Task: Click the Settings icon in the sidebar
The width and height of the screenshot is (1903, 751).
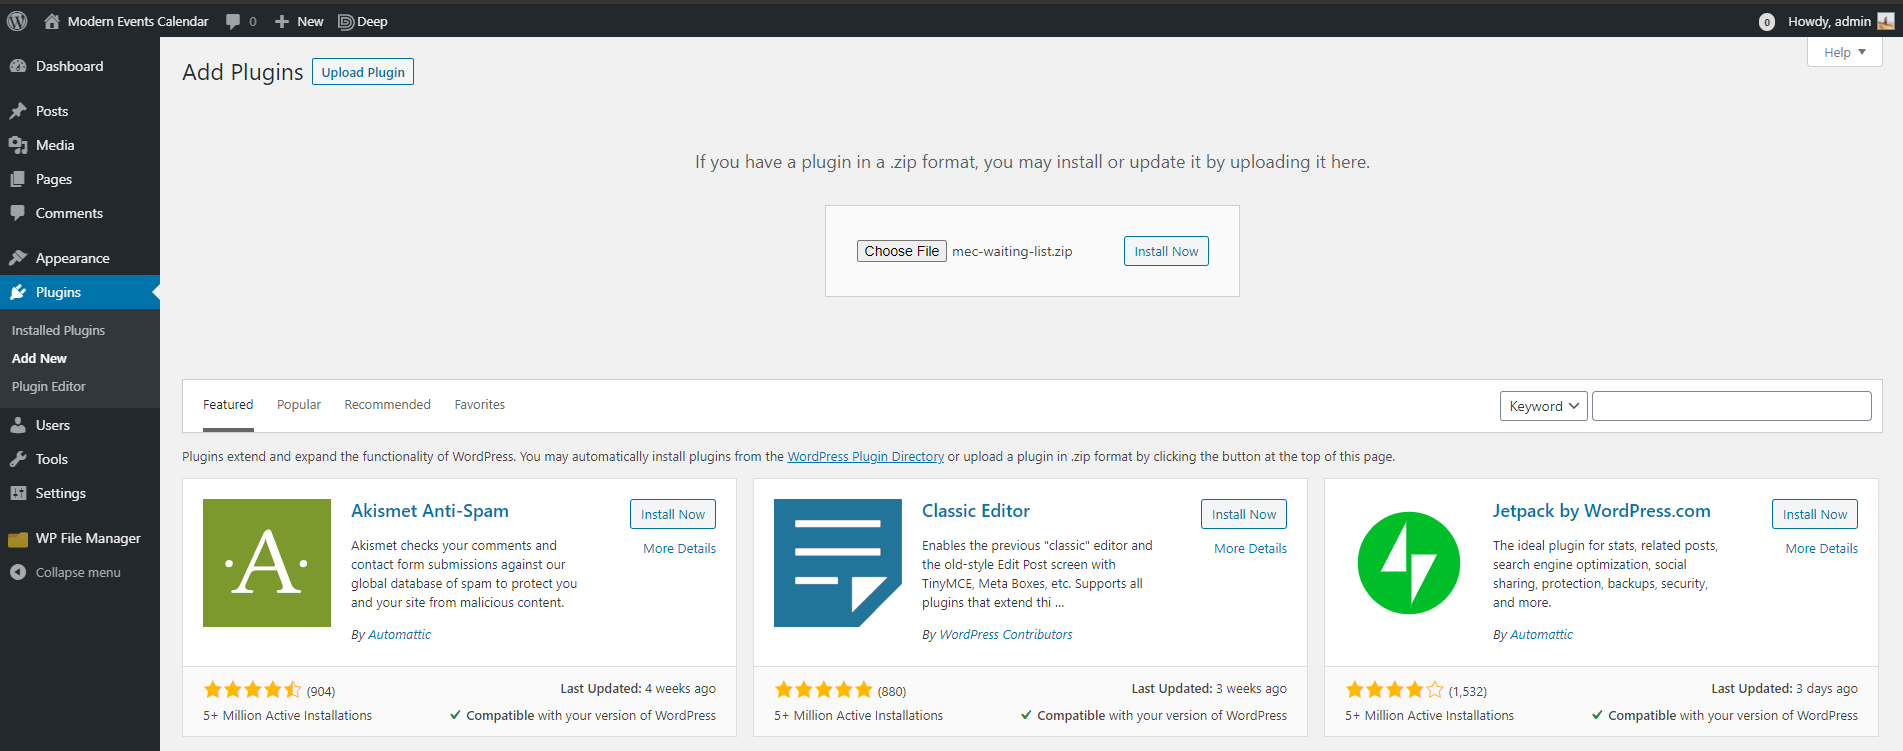Action: tap(18, 493)
